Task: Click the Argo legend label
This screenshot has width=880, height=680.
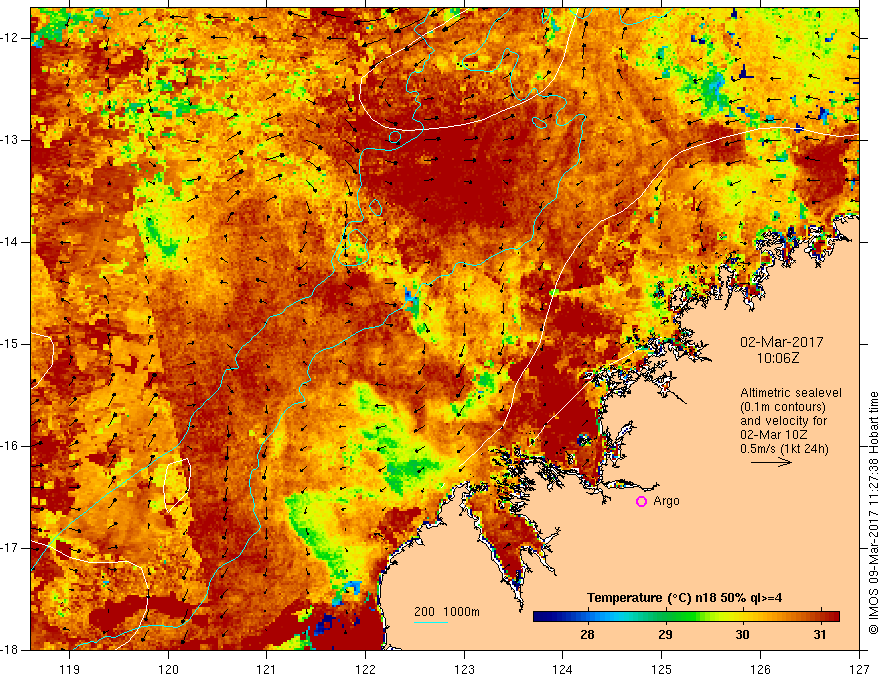Action: point(666,501)
